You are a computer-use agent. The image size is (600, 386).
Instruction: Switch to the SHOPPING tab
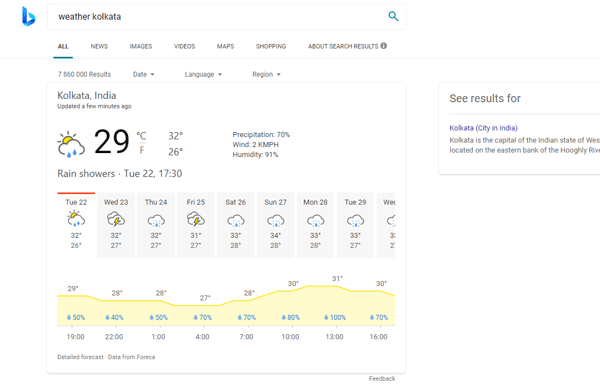pos(271,46)
